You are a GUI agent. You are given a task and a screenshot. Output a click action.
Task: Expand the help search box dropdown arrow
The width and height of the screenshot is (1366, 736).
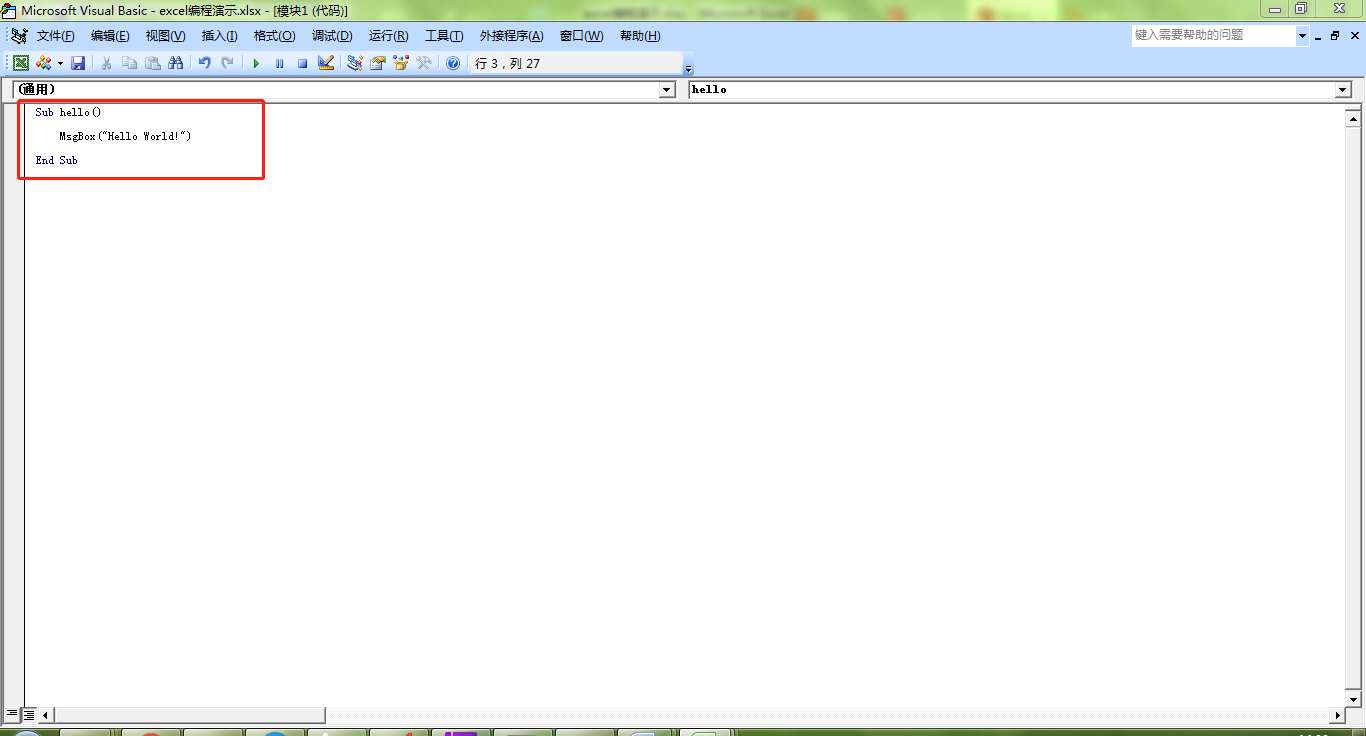pos(1302,36)
